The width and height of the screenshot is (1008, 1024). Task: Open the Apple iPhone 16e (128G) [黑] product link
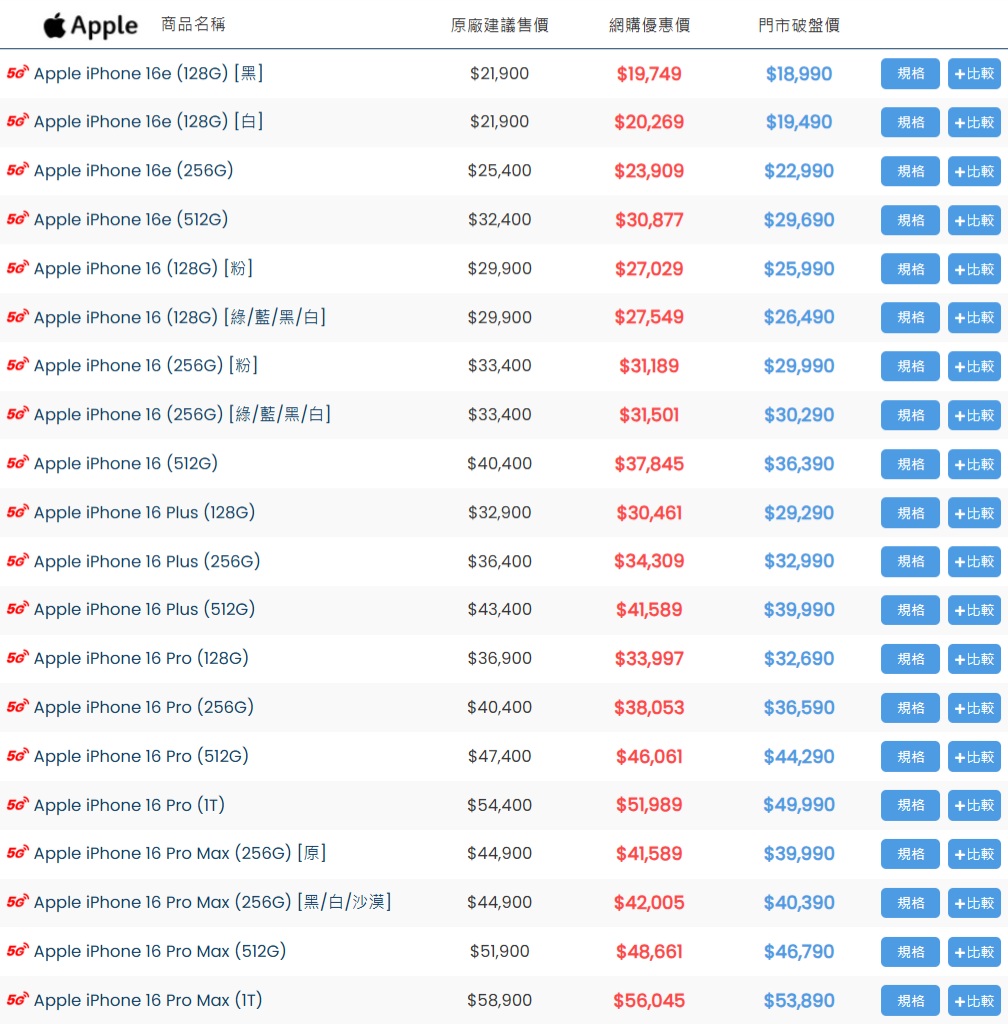pyautogui.click(x=149, y=73)
